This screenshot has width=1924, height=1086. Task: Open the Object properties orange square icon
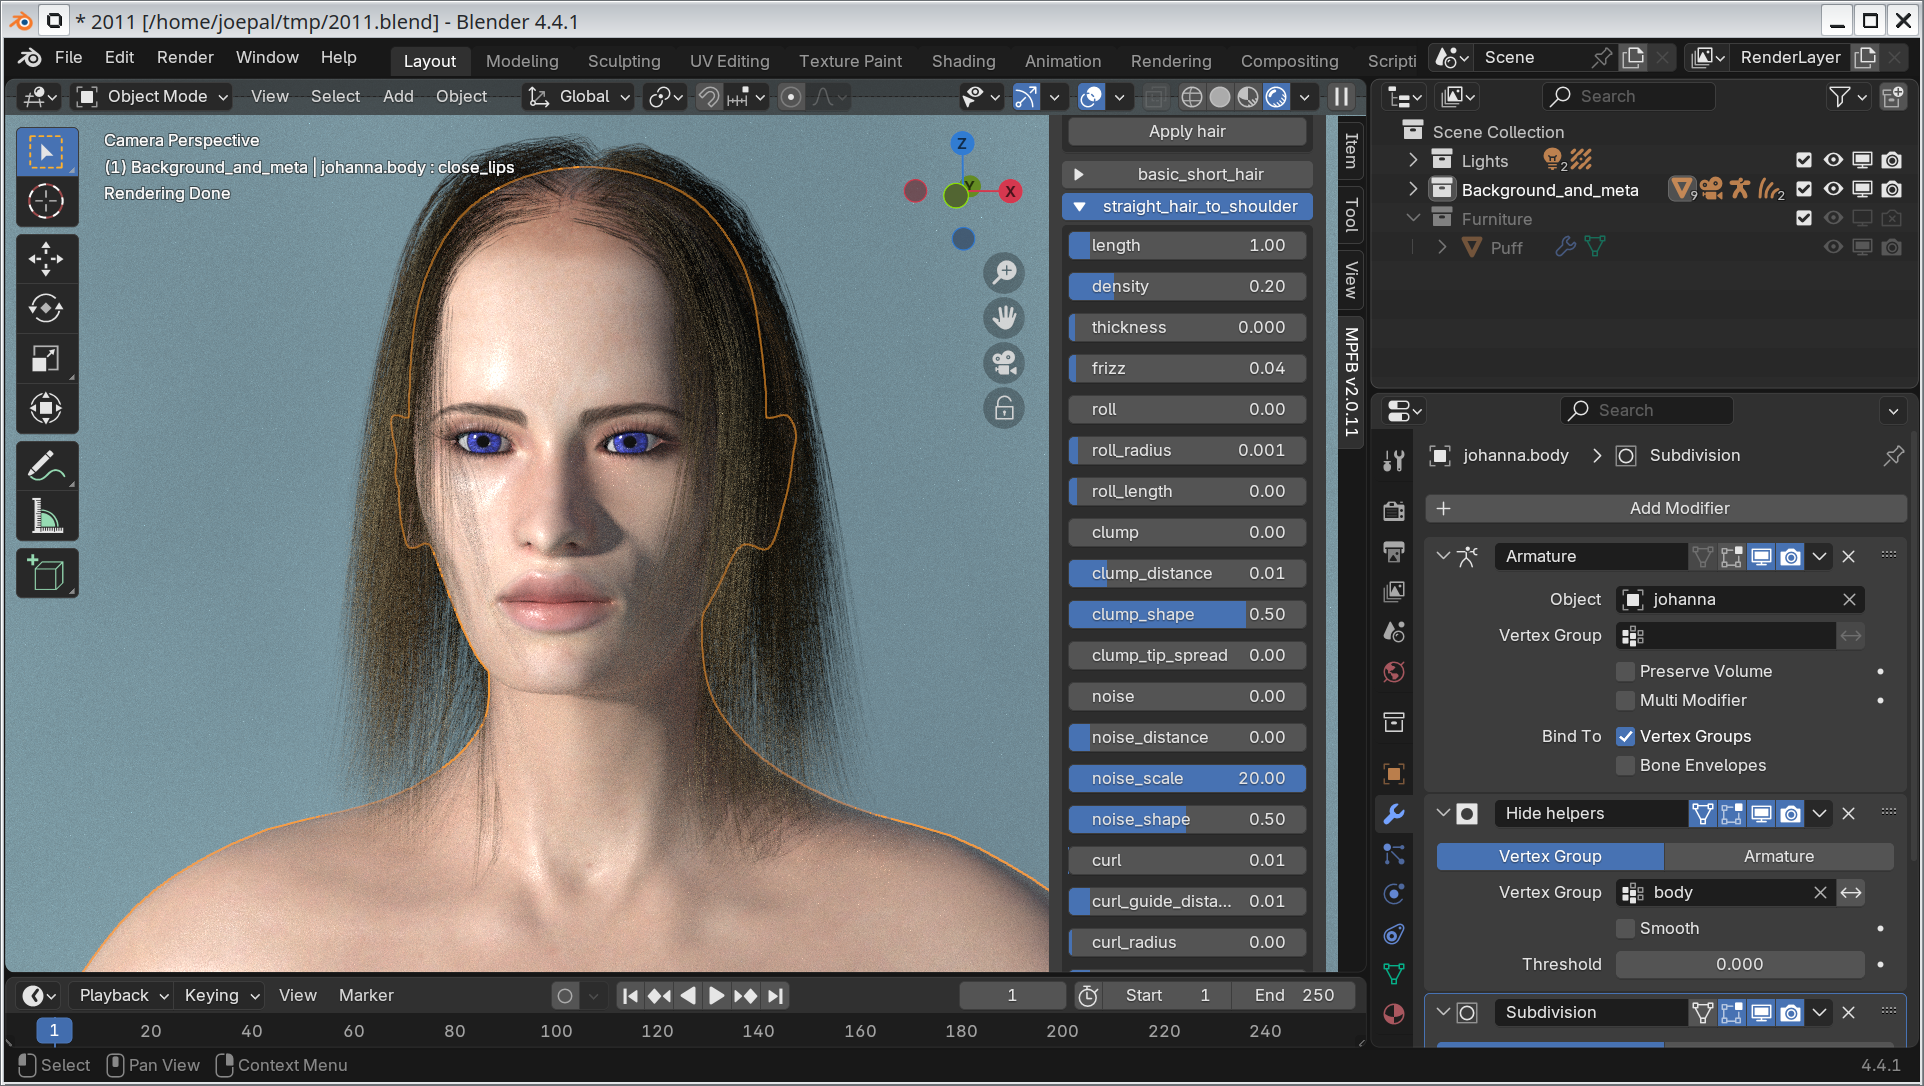coord(1394,773)
